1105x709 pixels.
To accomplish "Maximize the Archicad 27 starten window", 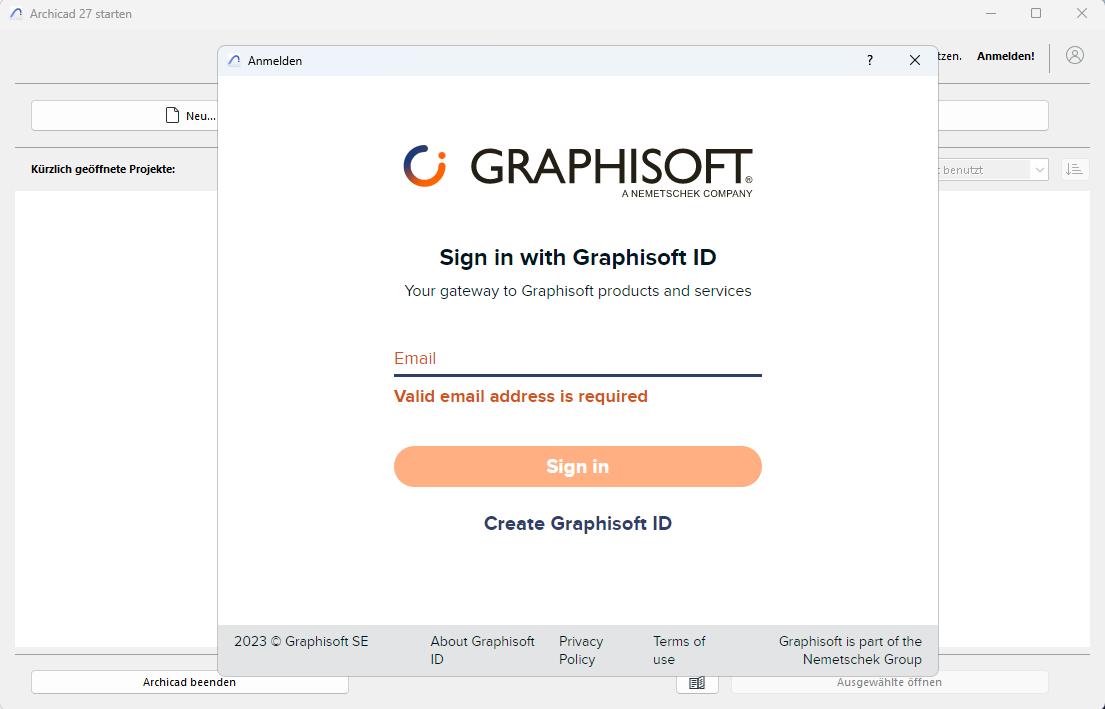I will point(1036,13).
